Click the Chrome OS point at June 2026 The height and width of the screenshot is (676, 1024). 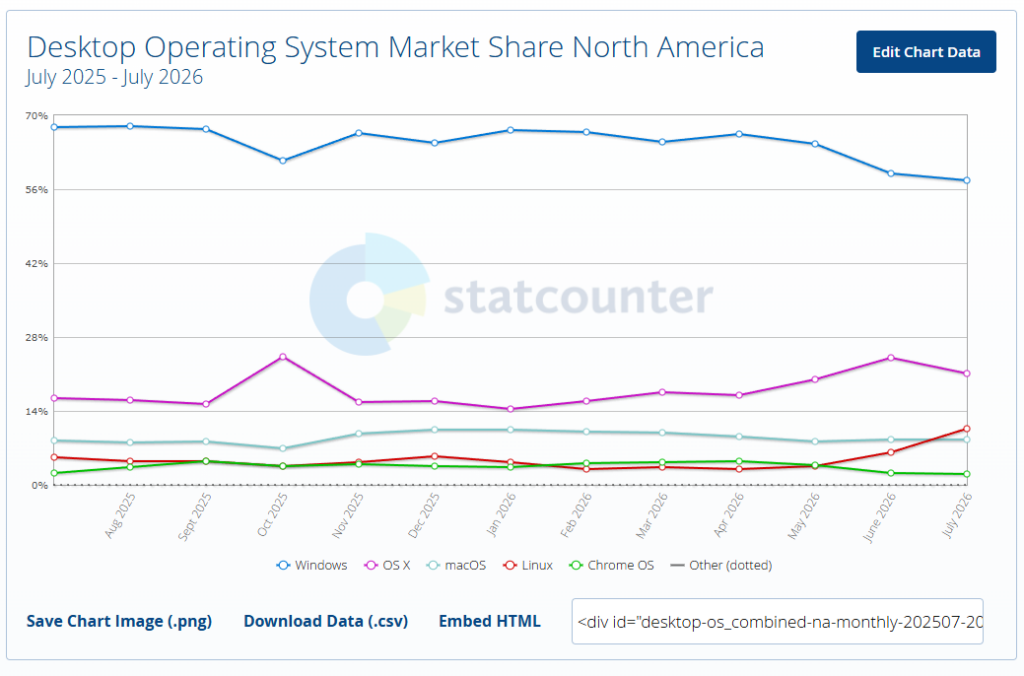pyautogui.click(x=891, y=473)
